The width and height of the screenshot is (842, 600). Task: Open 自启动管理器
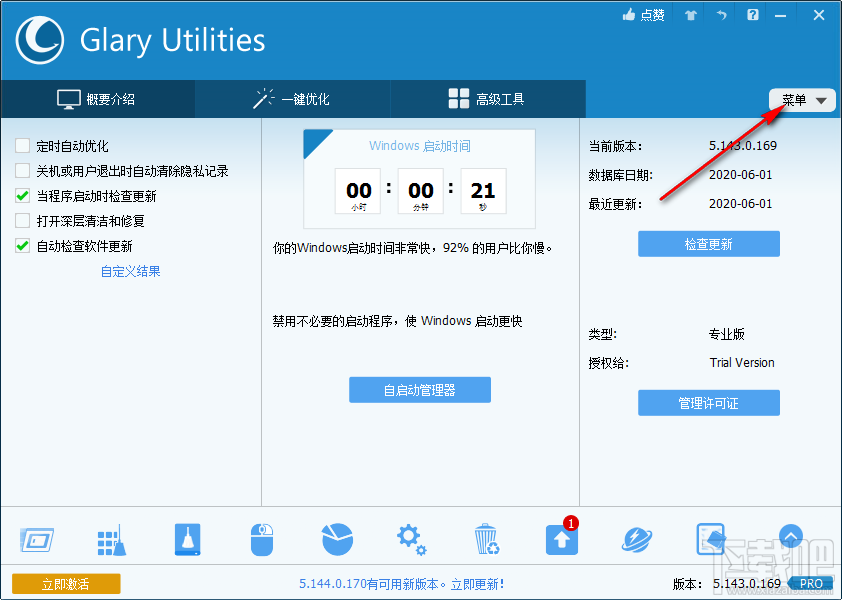pos(419,389)
